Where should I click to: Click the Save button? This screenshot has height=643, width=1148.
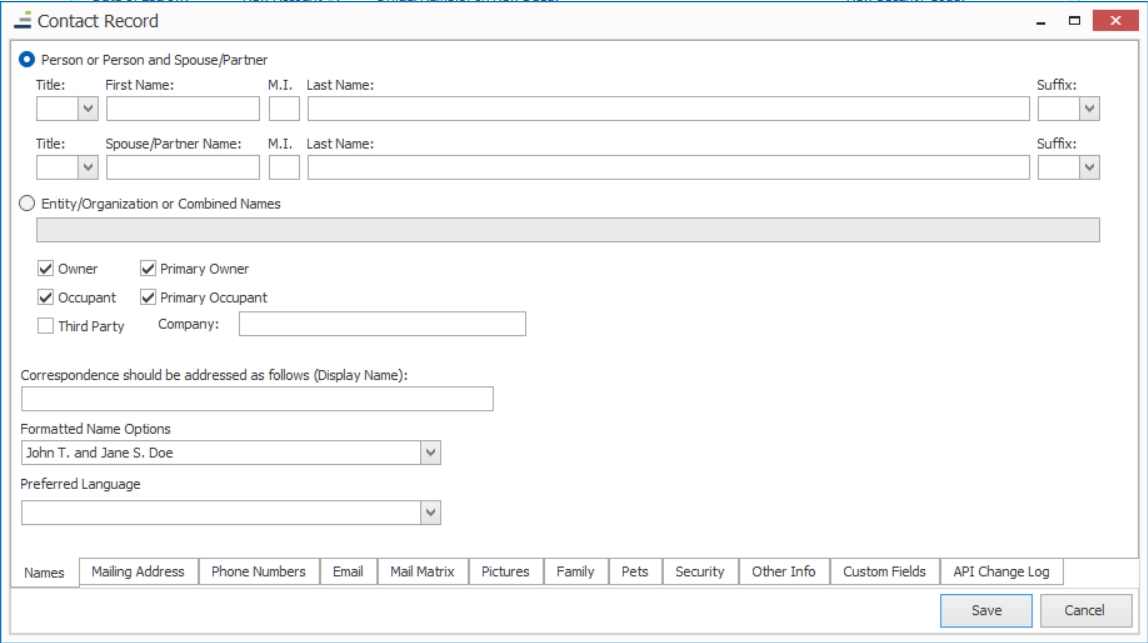[x=986, y=610]
